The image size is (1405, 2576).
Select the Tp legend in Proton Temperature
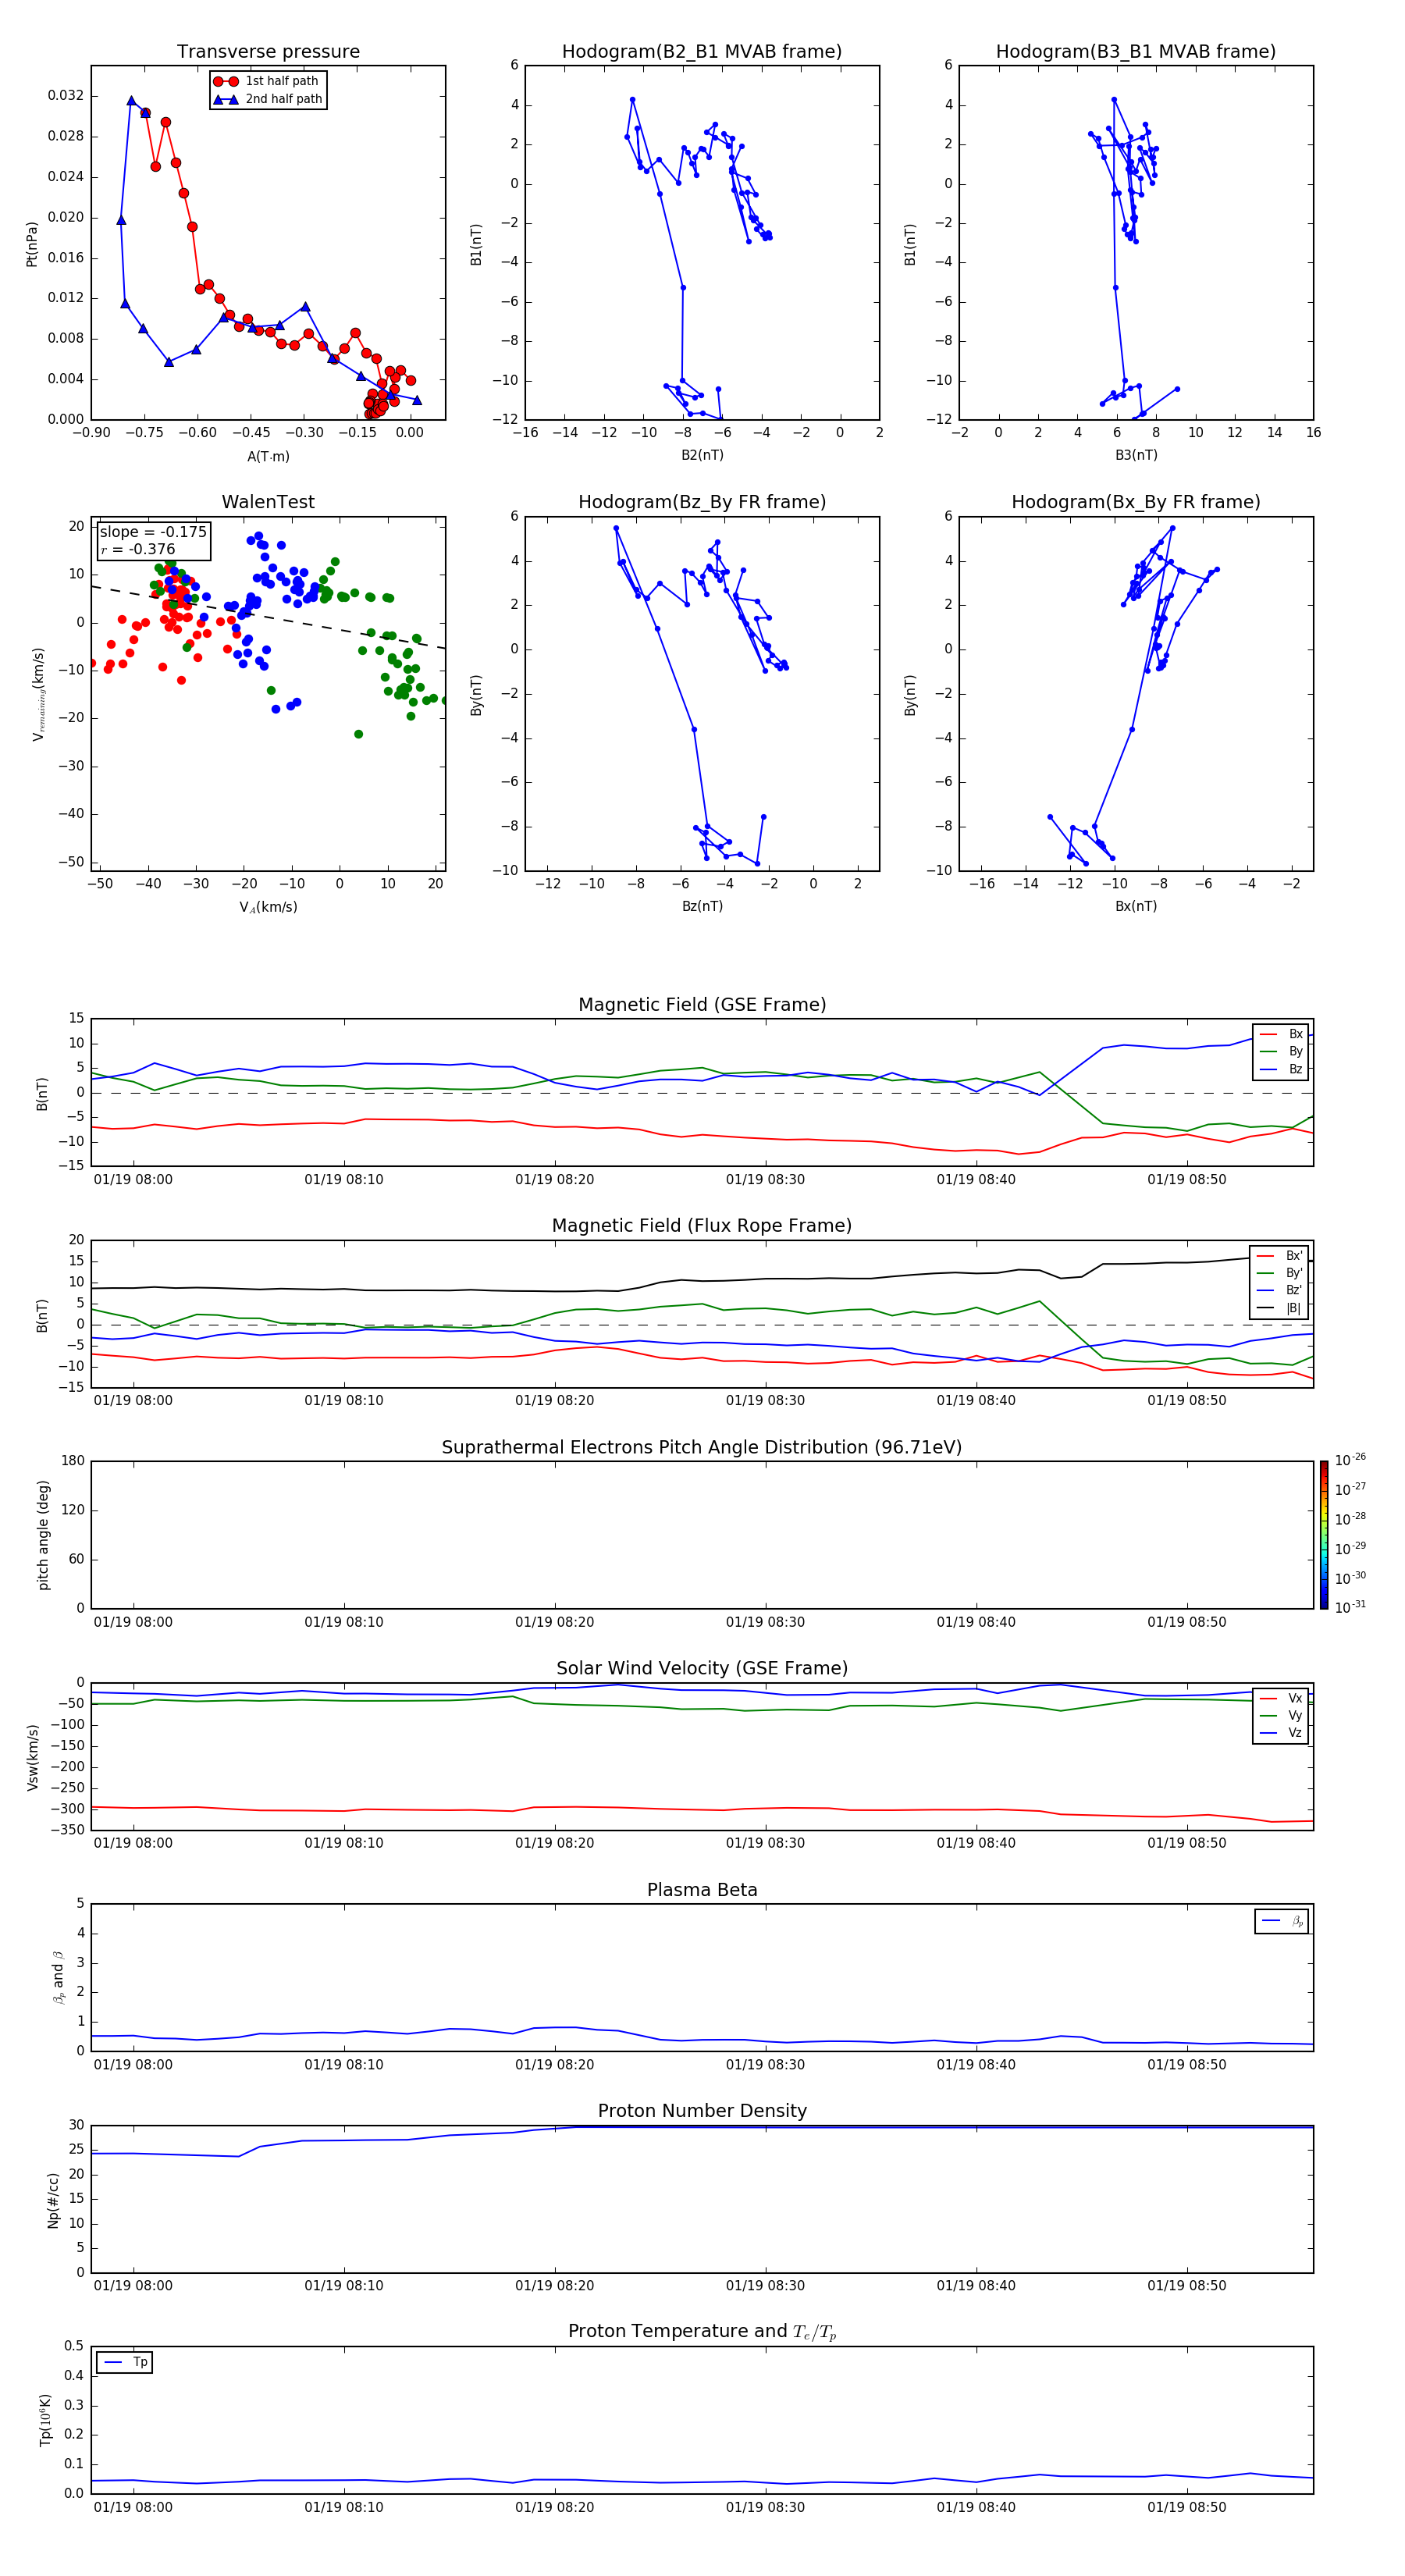point(125,2363)
